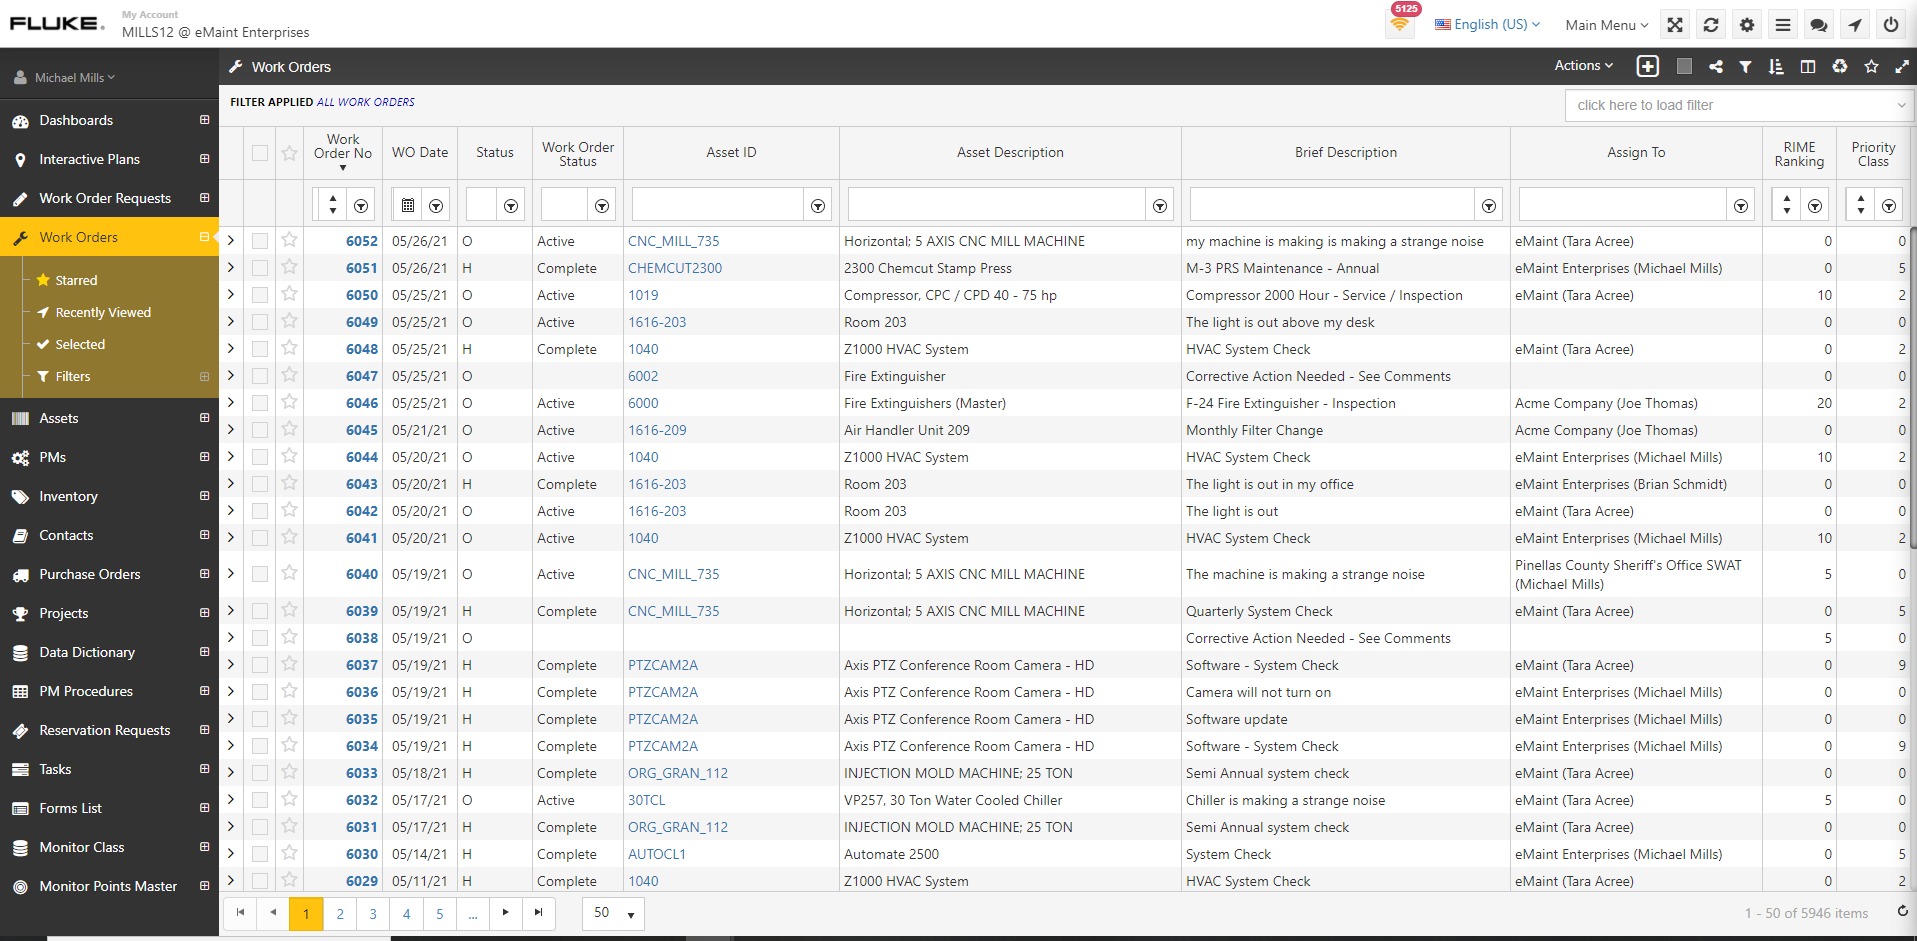The height and width of the screenshot is (941, 1917).
Task: Click the funnel filter icon in the toolbar
Action: pyautogui.click(x=1746, y=66)
